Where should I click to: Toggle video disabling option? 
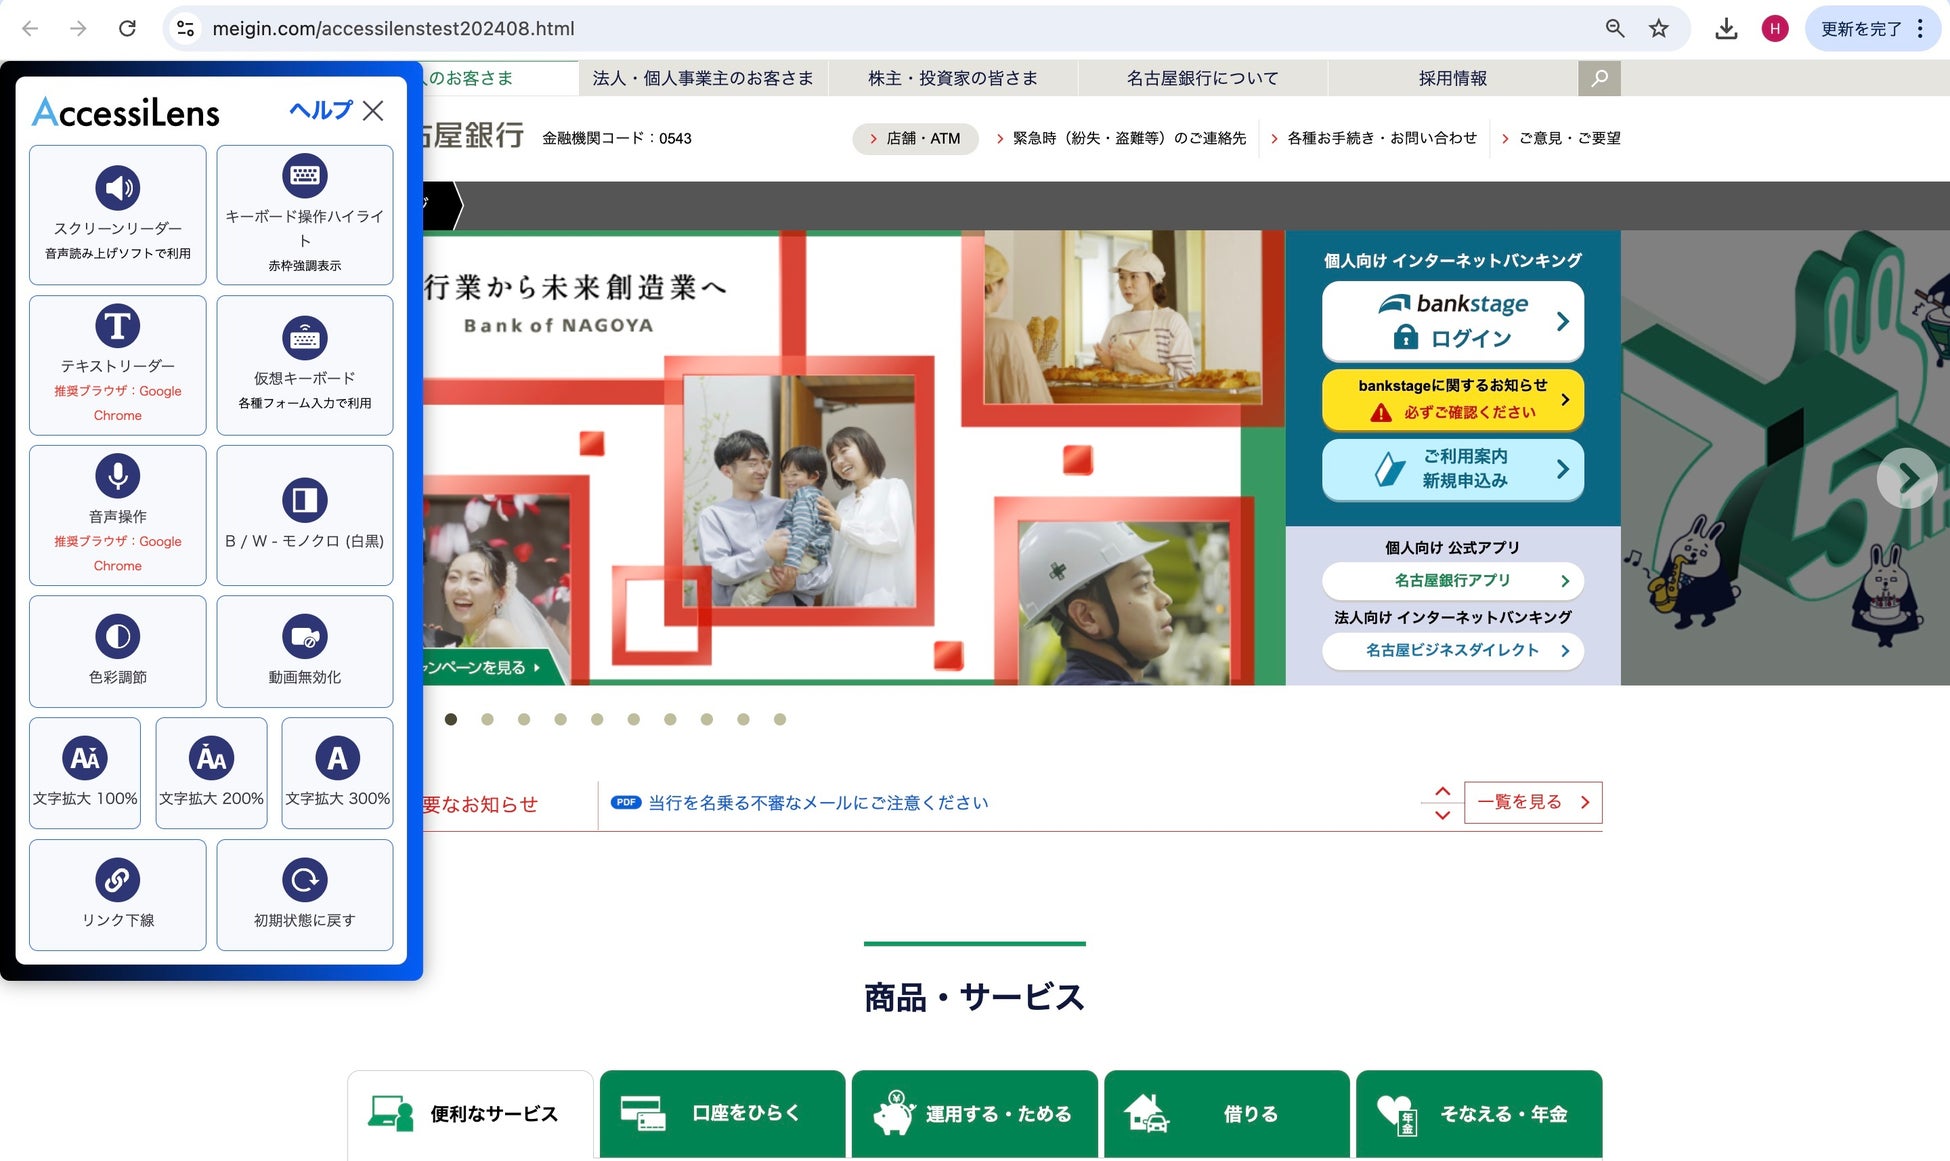pyautogui.click(x=304, y=651)
